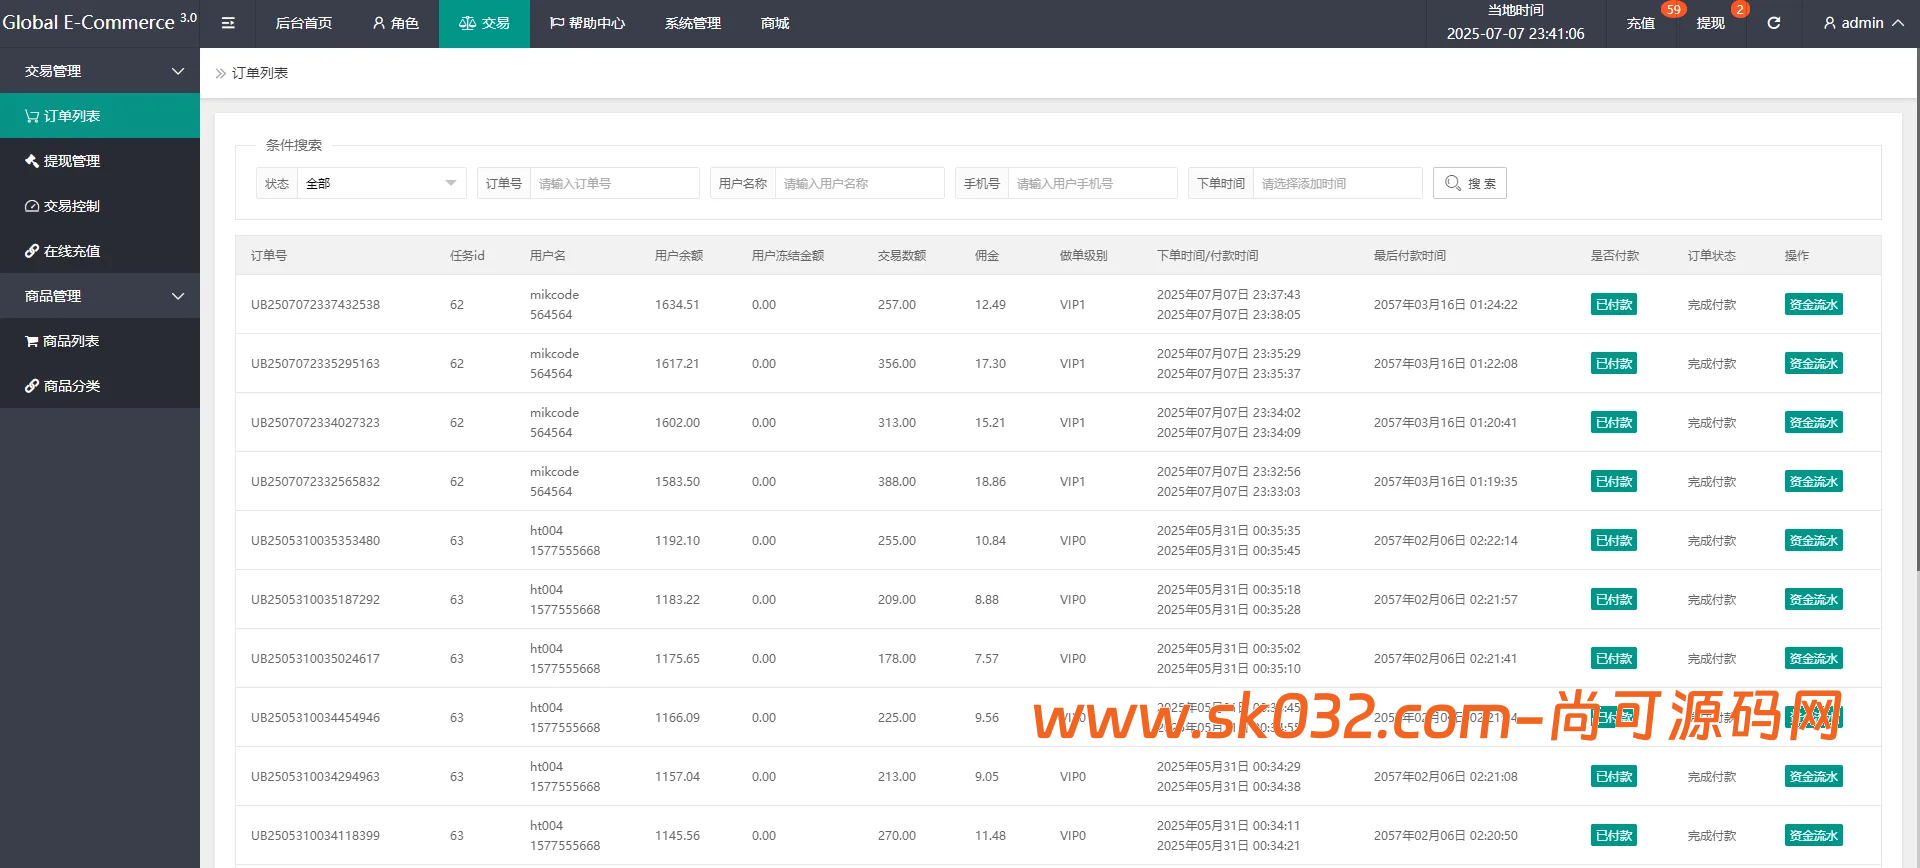Open the 系统管理 top menu
Viewport: 1920px width, 868px height.
tap(692, 23)
